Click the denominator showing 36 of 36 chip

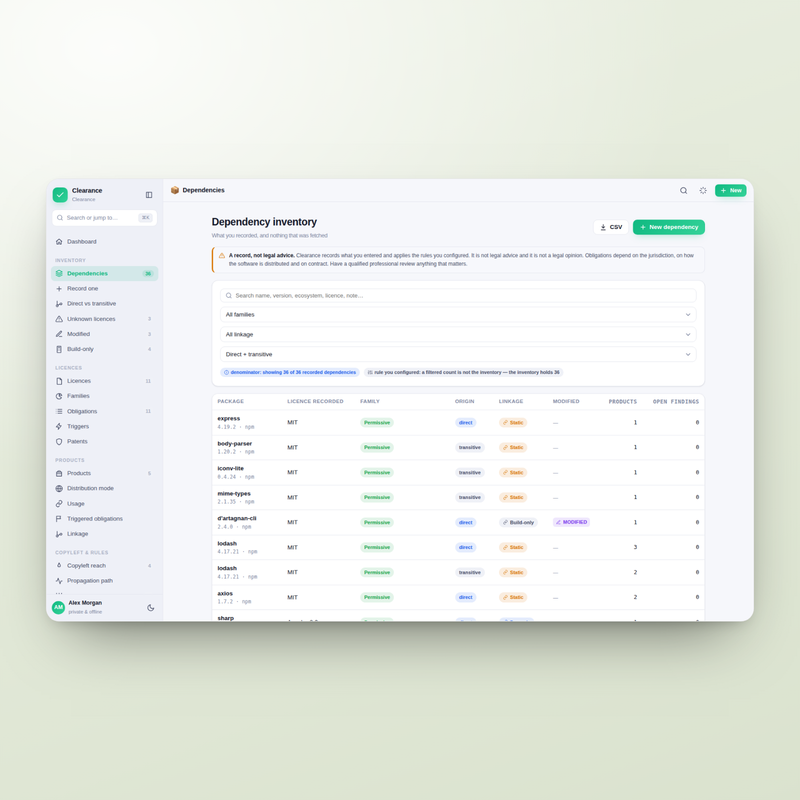pyautogui.click(x=290, y=372)
